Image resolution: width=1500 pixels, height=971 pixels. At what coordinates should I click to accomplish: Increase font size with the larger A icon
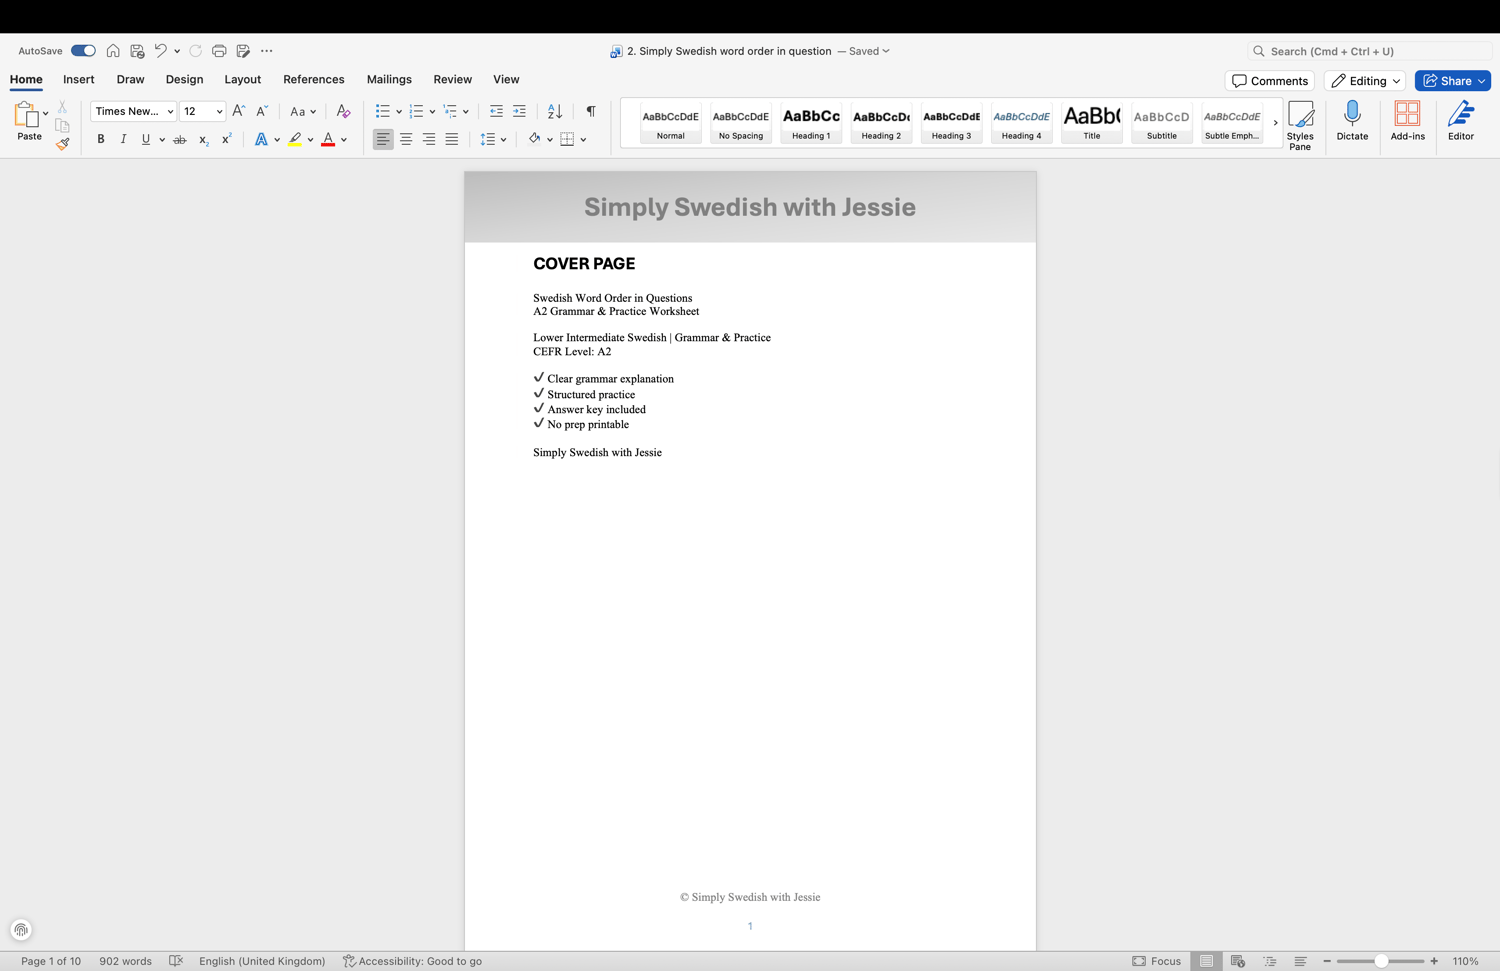point(238,111)
